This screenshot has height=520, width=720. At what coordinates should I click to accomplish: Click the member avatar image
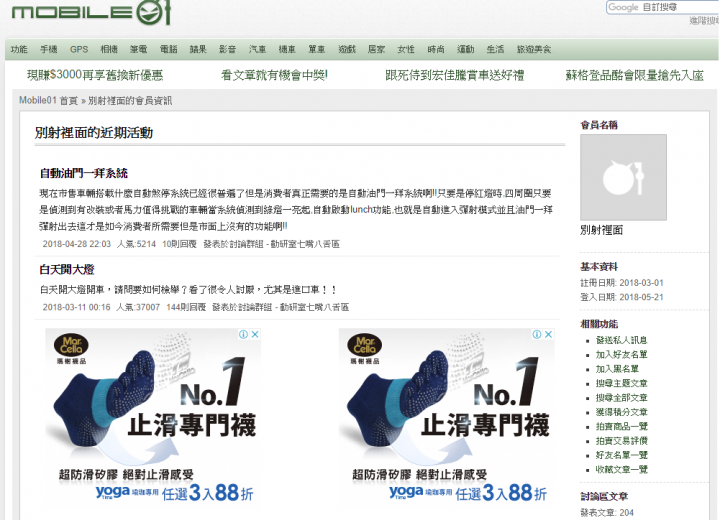(x=623, y=177)
